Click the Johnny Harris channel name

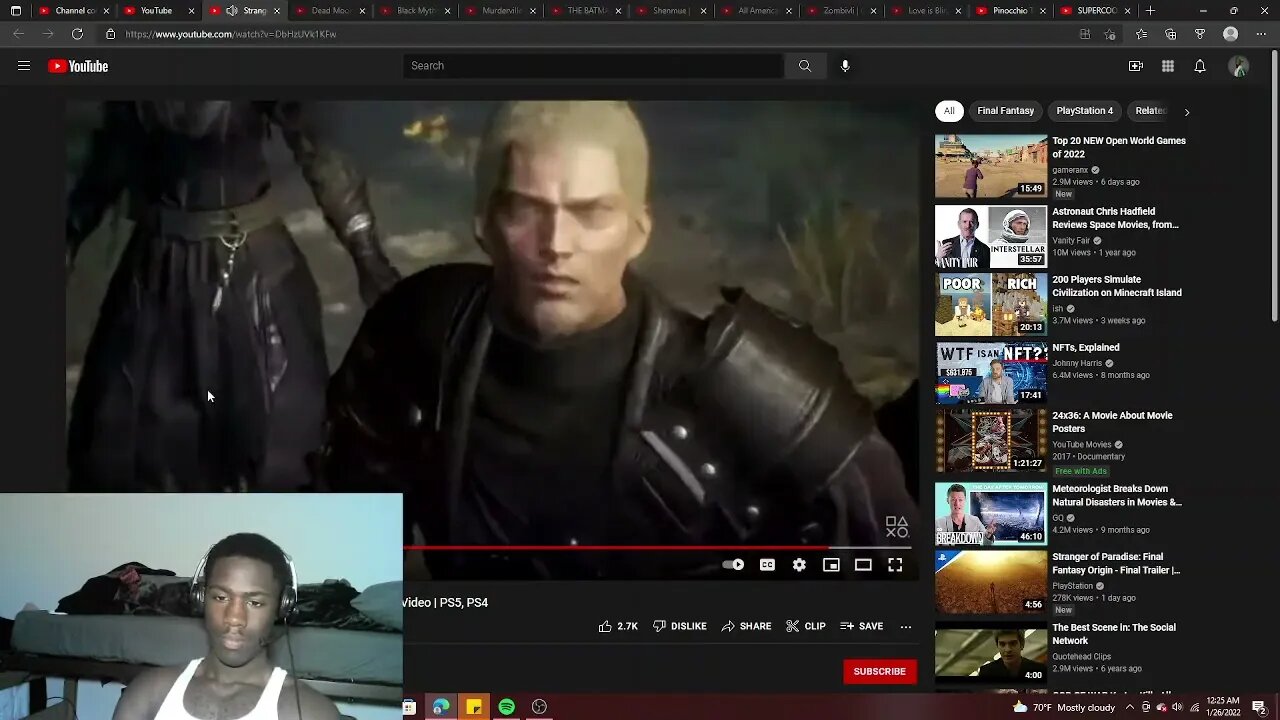point(1078,363)
